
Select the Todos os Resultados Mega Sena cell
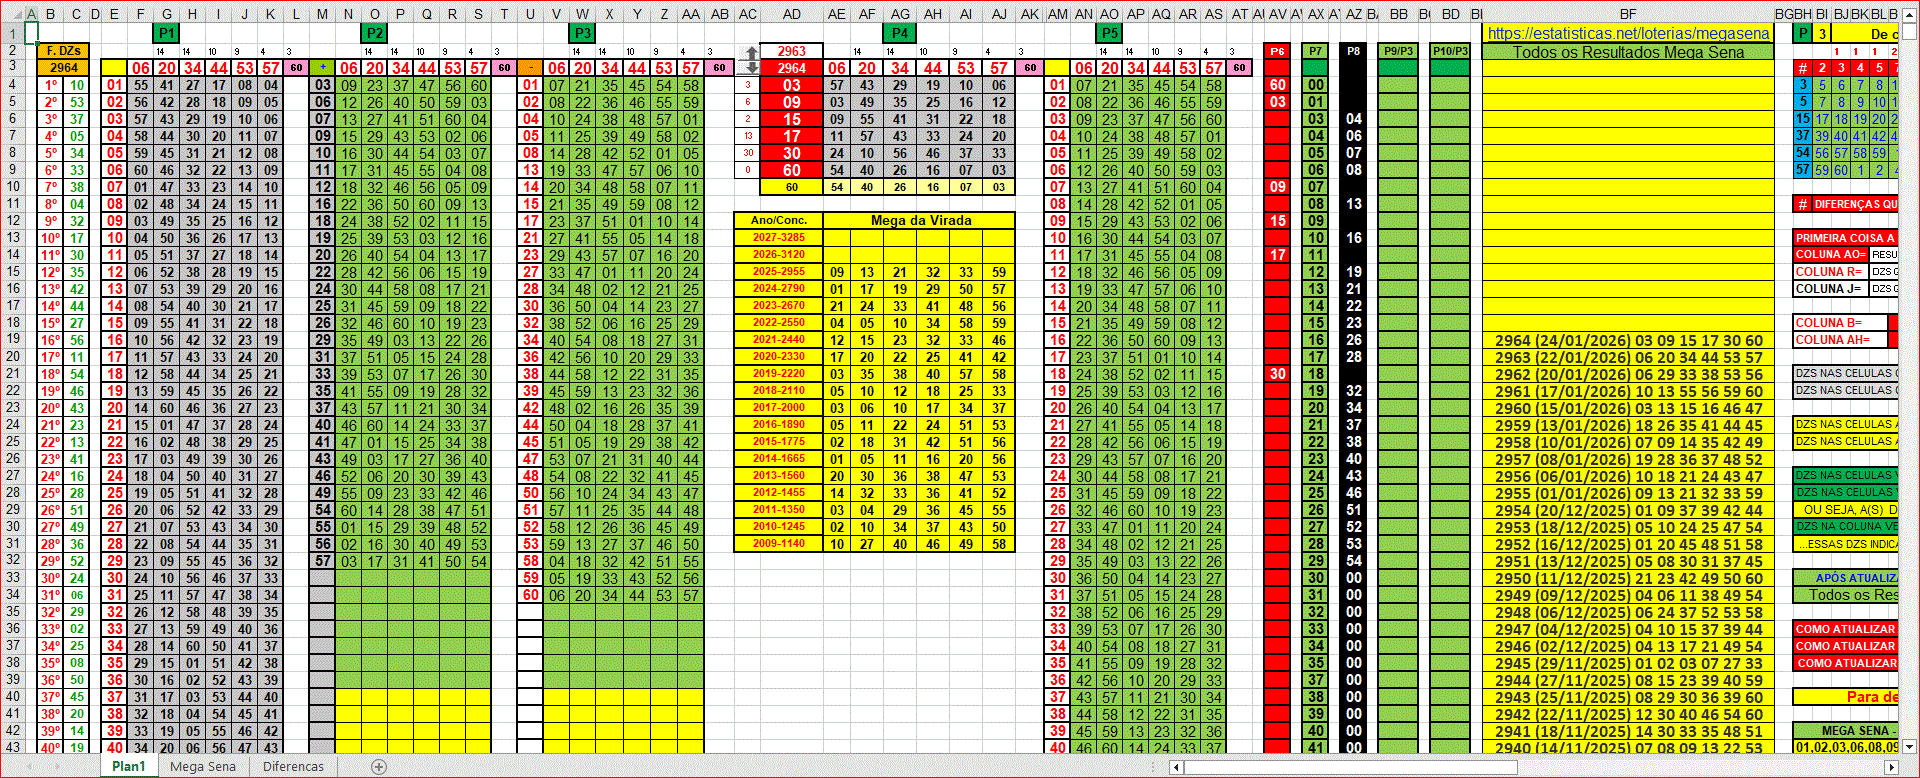point(1628,52)
